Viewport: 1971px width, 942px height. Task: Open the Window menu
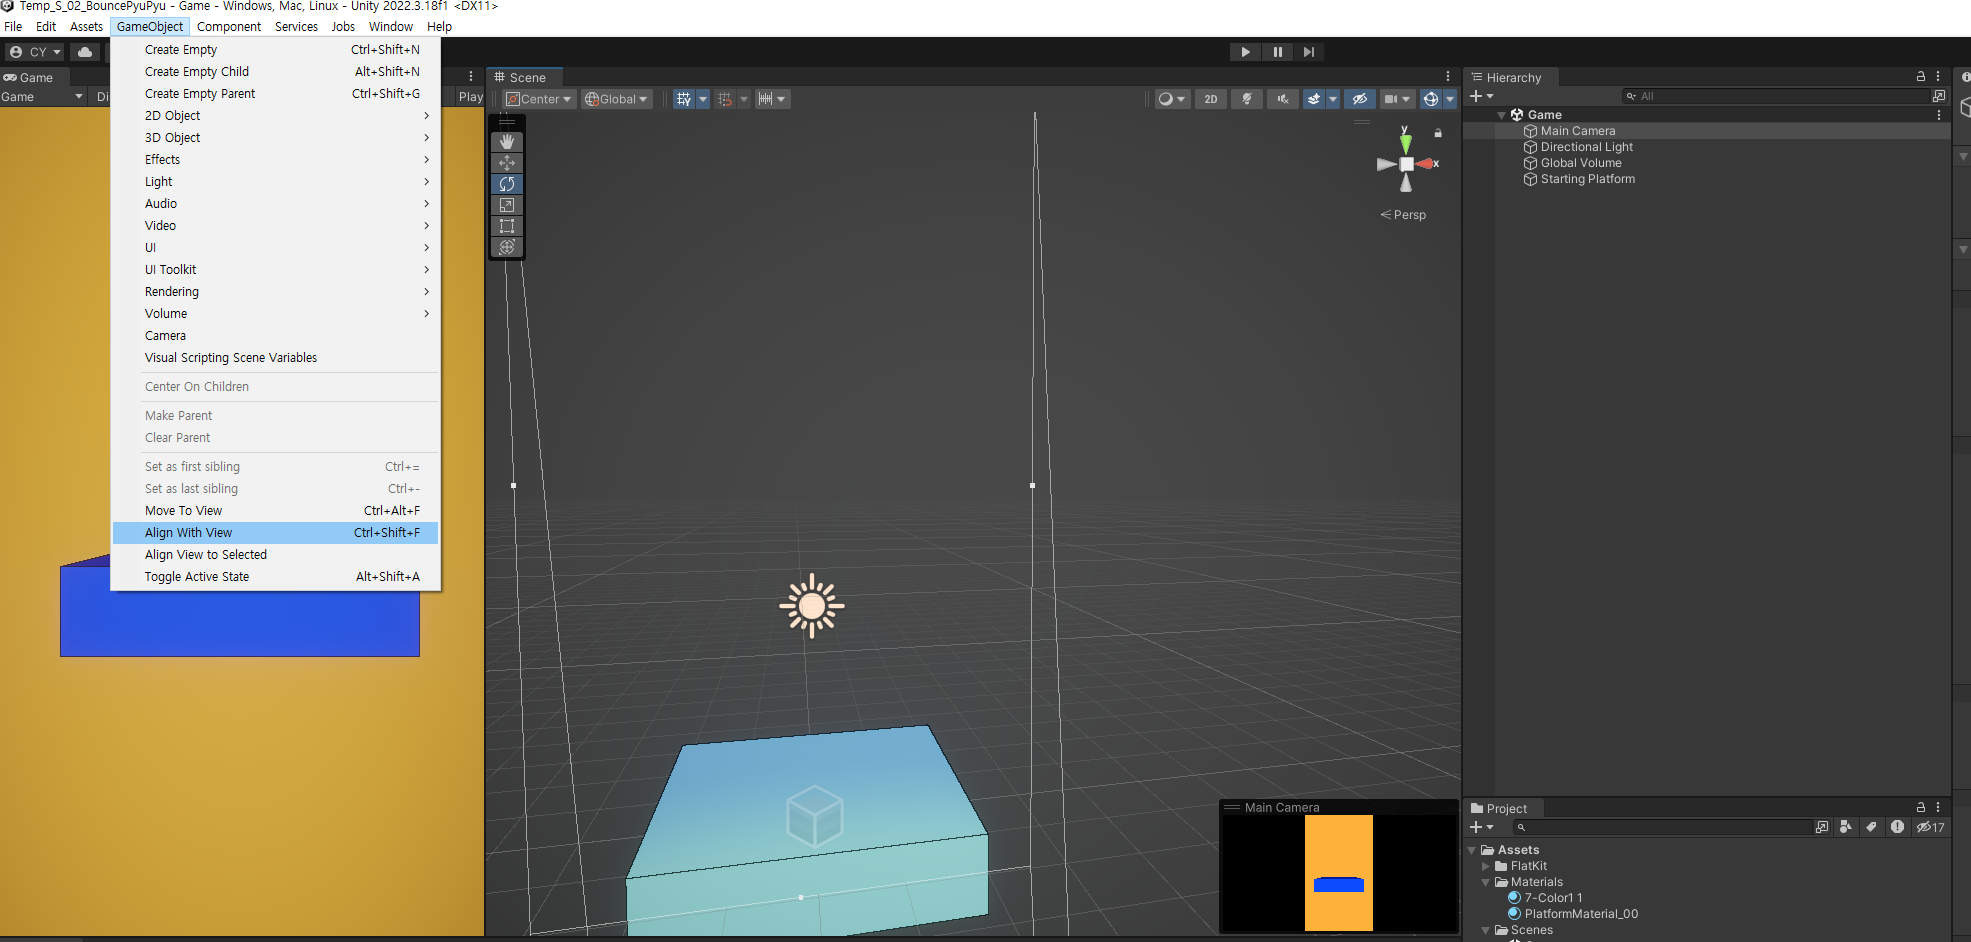391,27
